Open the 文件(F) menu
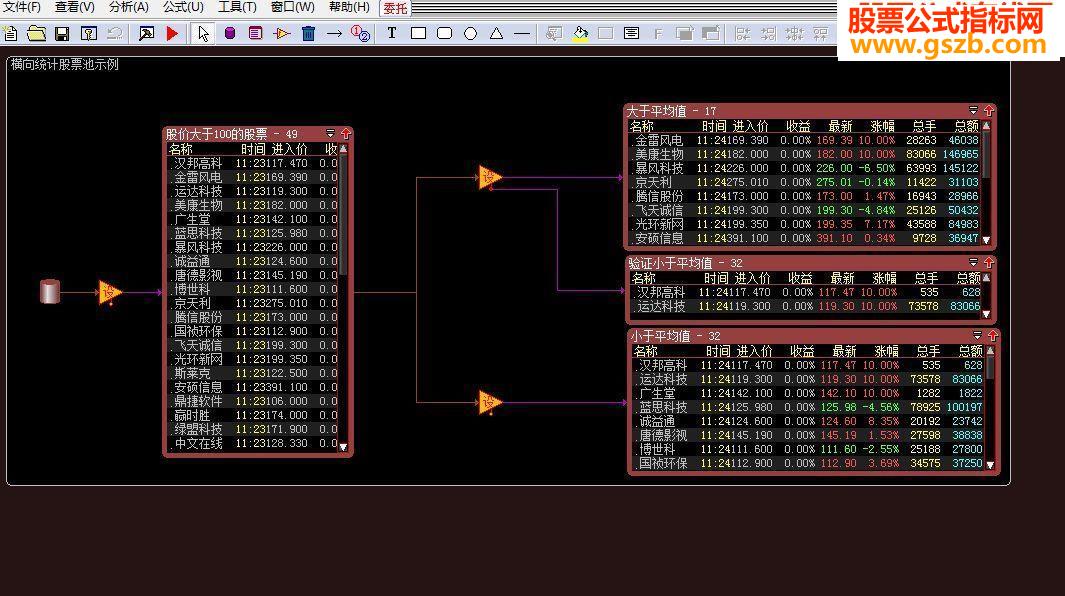Viewport: 1065px width, 596px height. coord(22,7)
